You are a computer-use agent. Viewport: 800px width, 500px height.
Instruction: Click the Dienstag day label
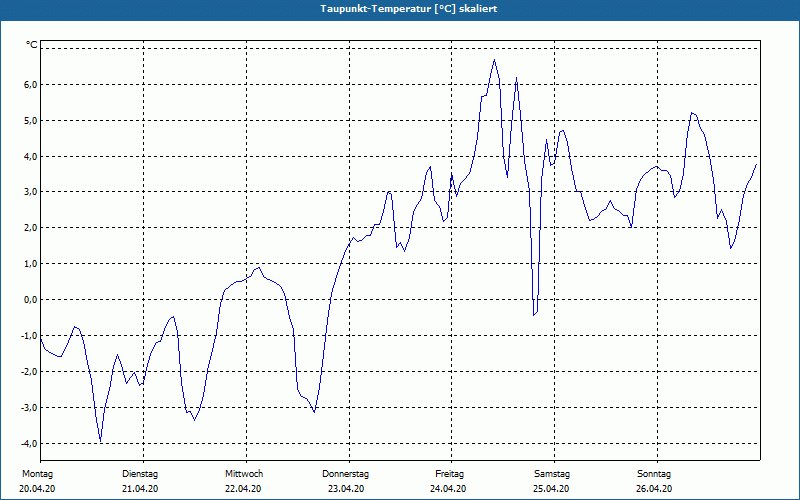click(140, 474)
